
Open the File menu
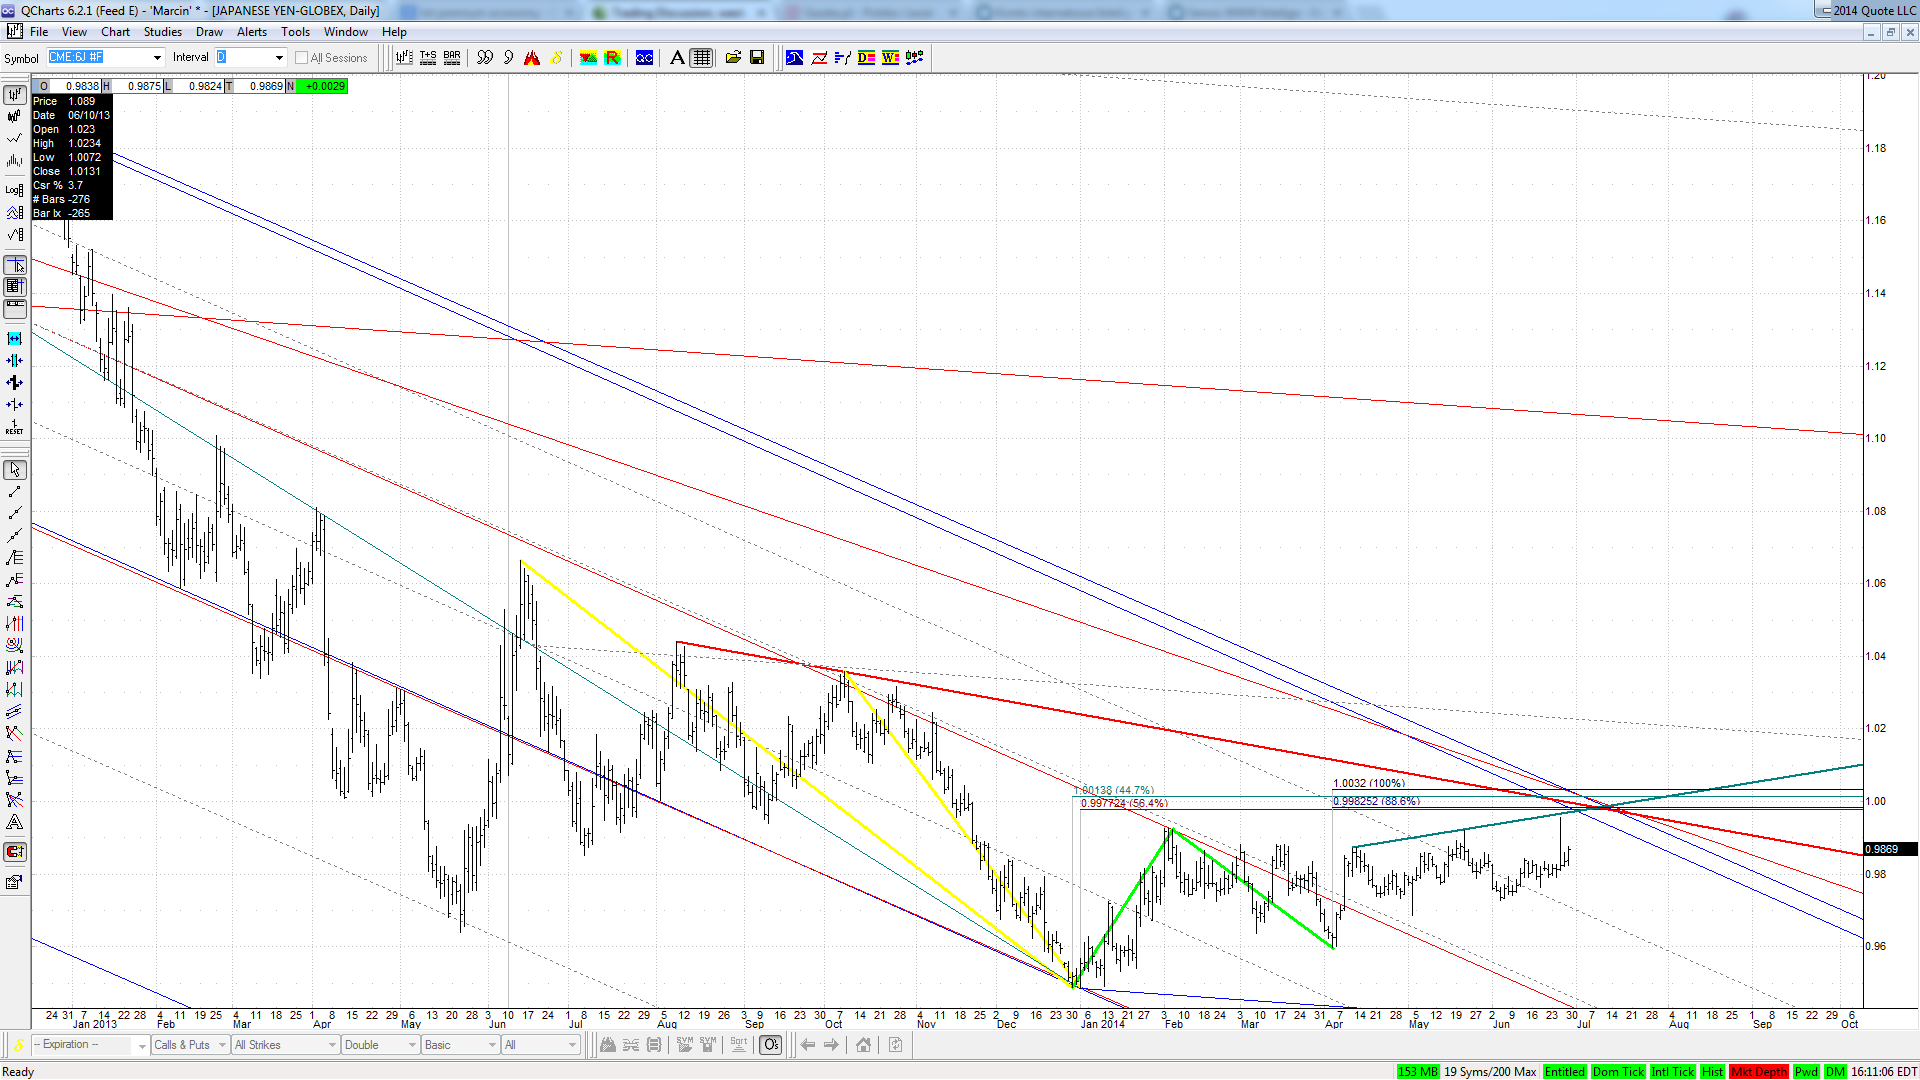[39, 32]
